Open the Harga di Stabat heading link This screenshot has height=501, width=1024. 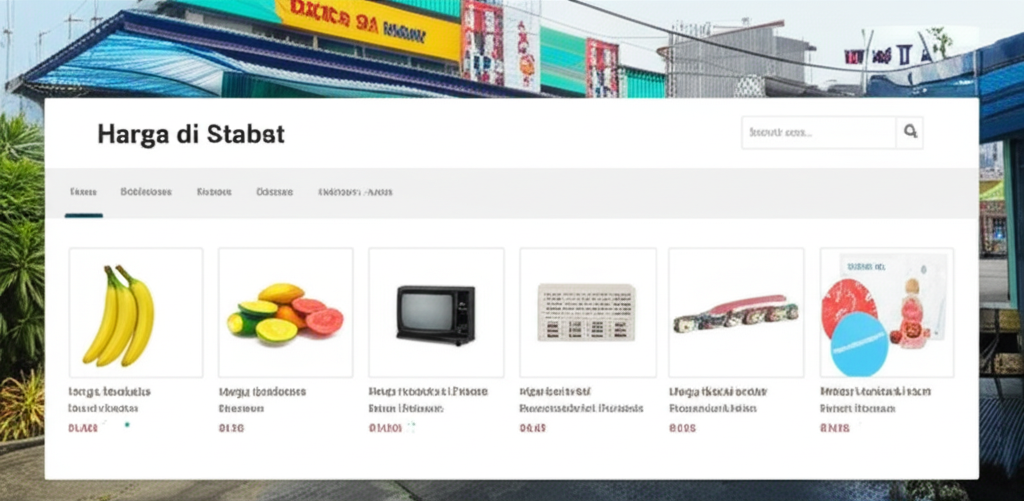(191, 135)
